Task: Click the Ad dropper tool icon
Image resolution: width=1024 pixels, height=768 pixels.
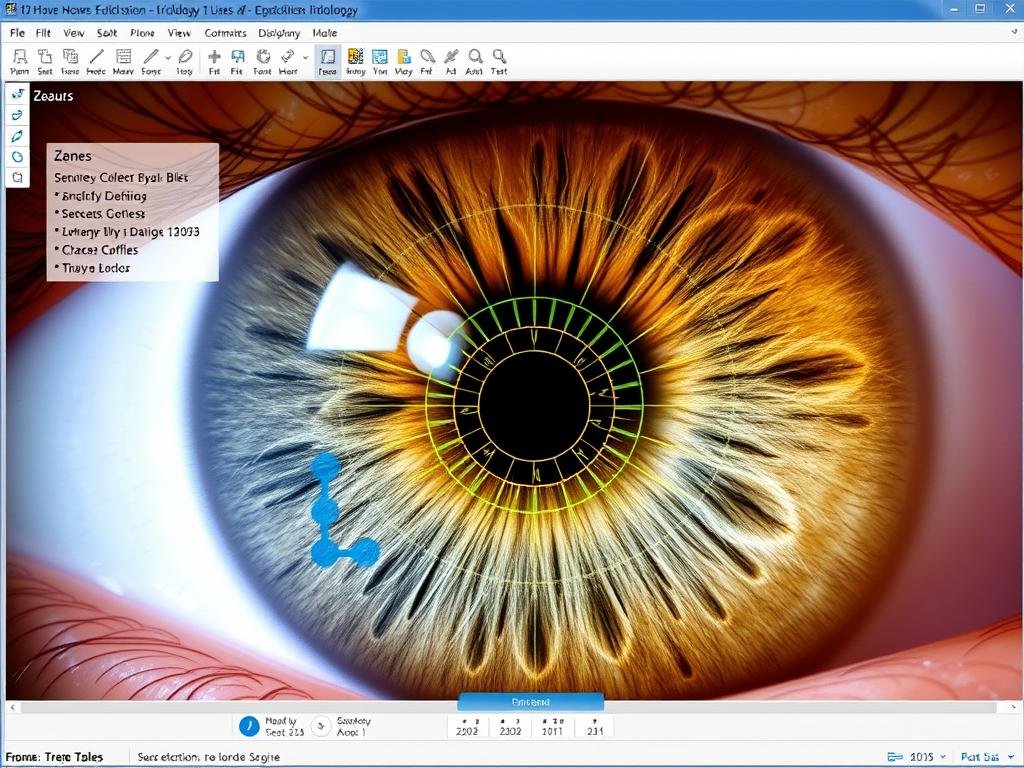Action: pyautogui.click(x=451, y=57)
